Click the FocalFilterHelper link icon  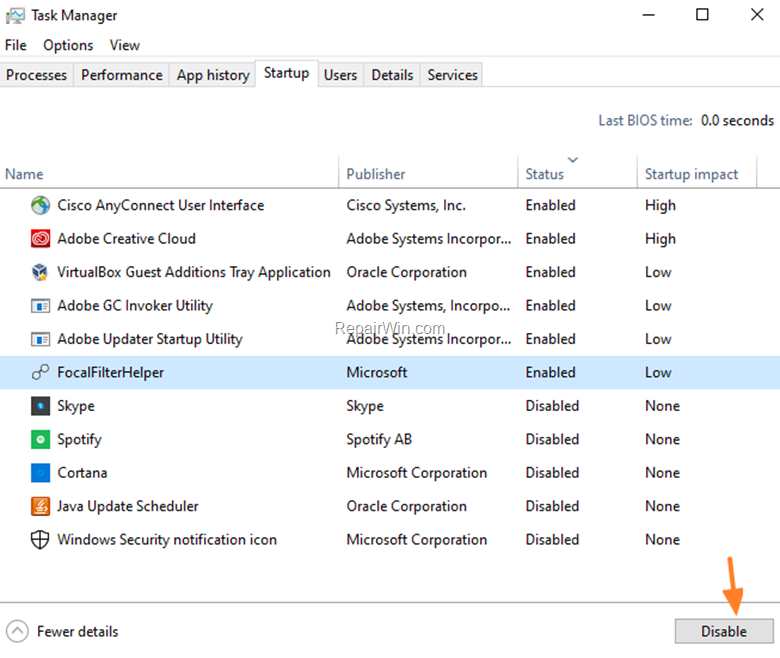click(x=40, y=372)
